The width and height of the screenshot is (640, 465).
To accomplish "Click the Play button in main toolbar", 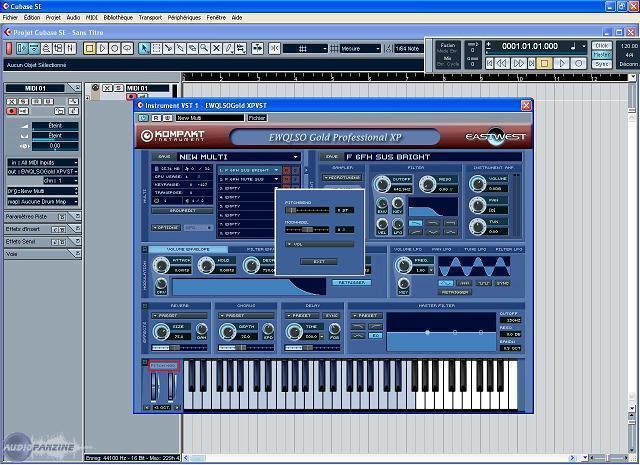I will (102, 49).
